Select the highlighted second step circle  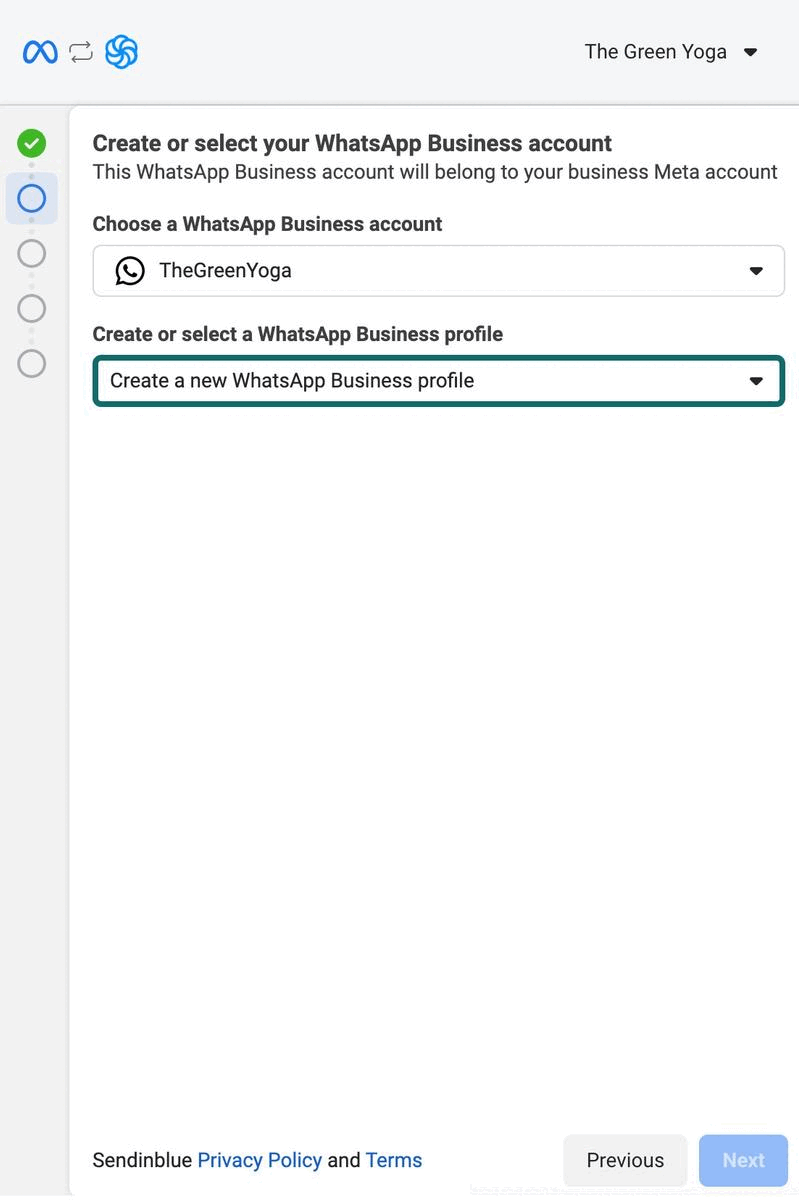coord(32,198)
